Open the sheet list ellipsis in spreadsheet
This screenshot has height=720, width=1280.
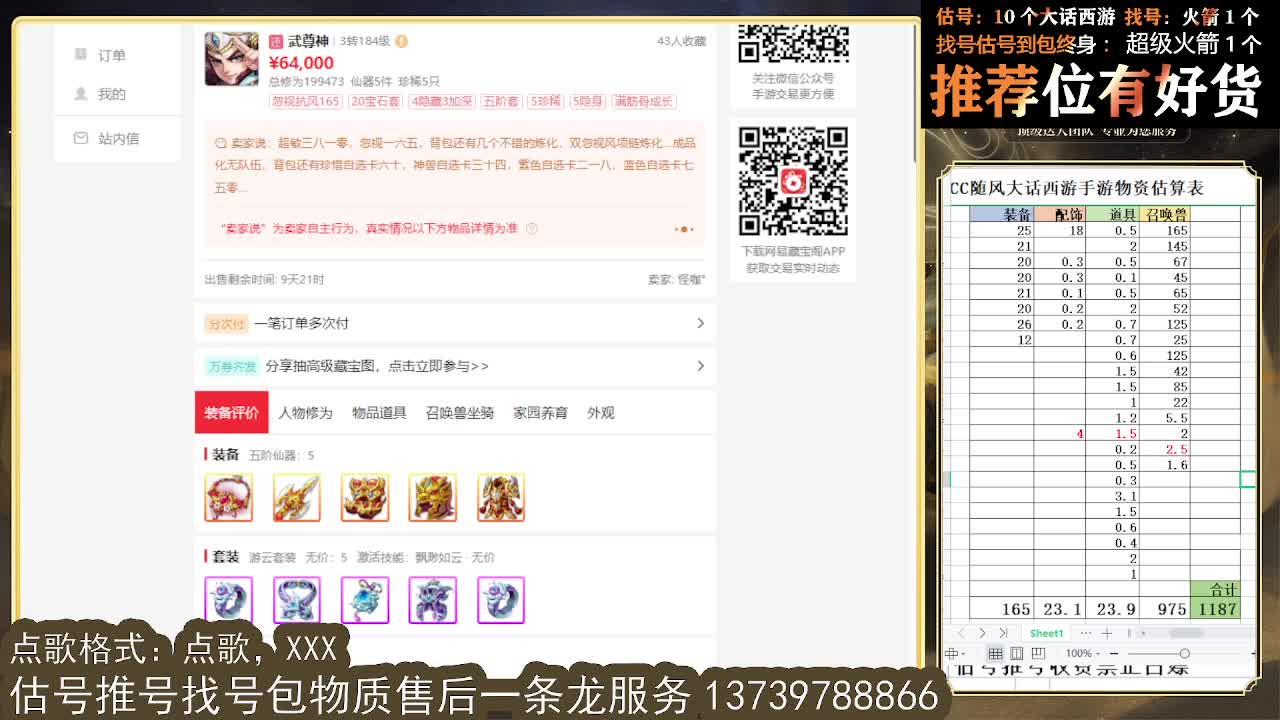(x=1086, y=633)
